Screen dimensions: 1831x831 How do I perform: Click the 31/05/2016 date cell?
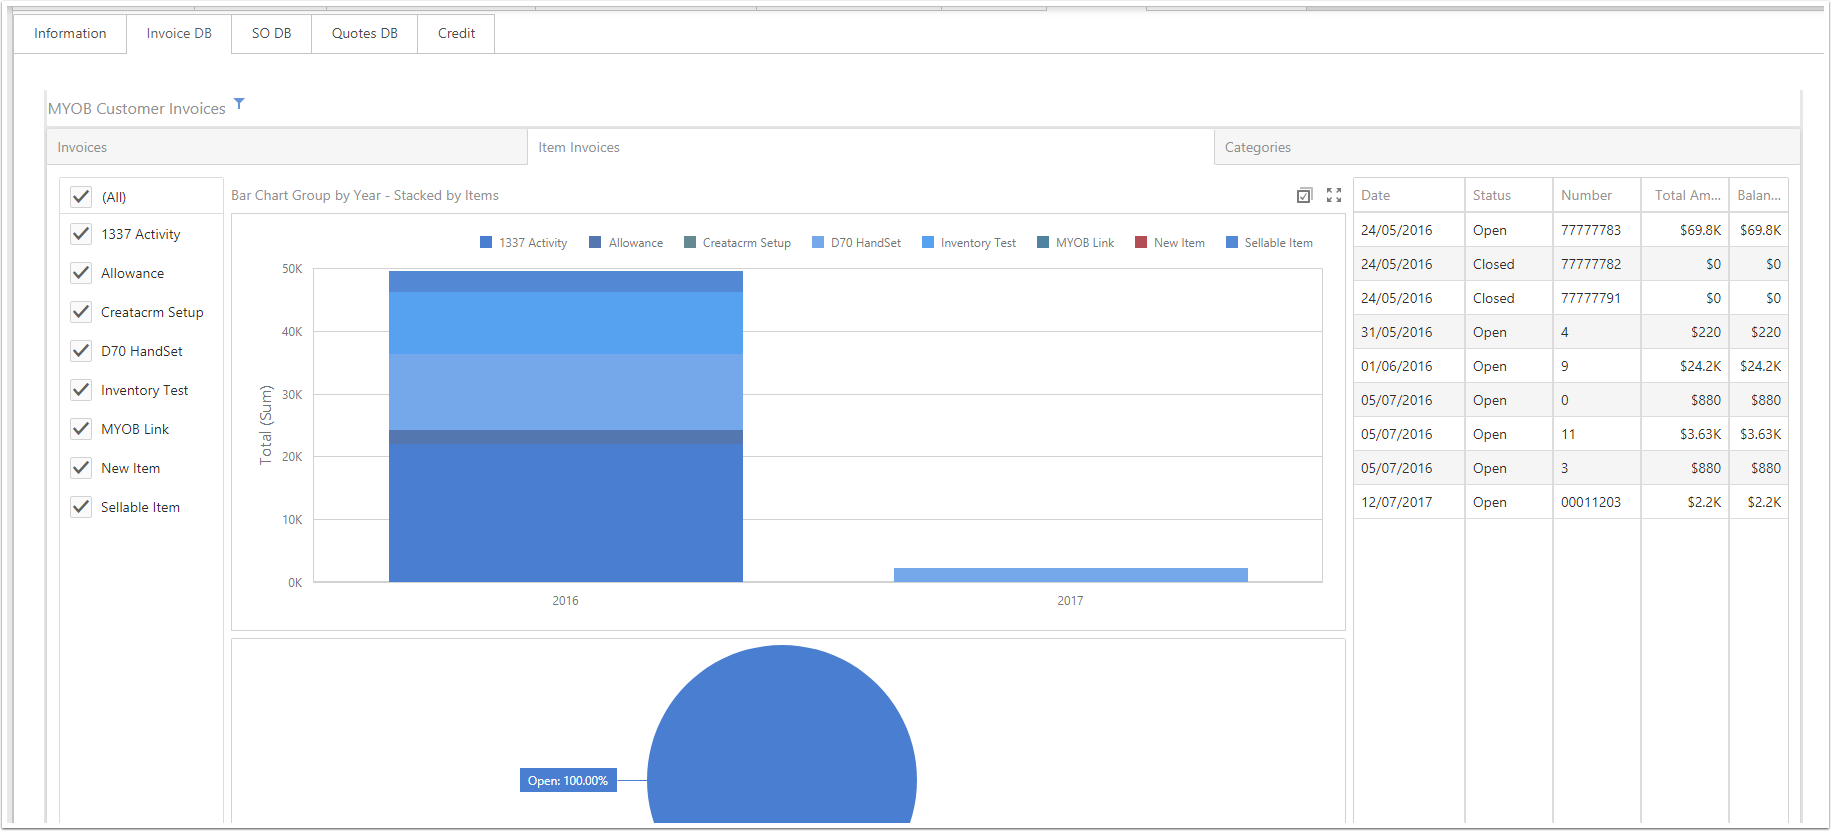[x=1409, y=332]
